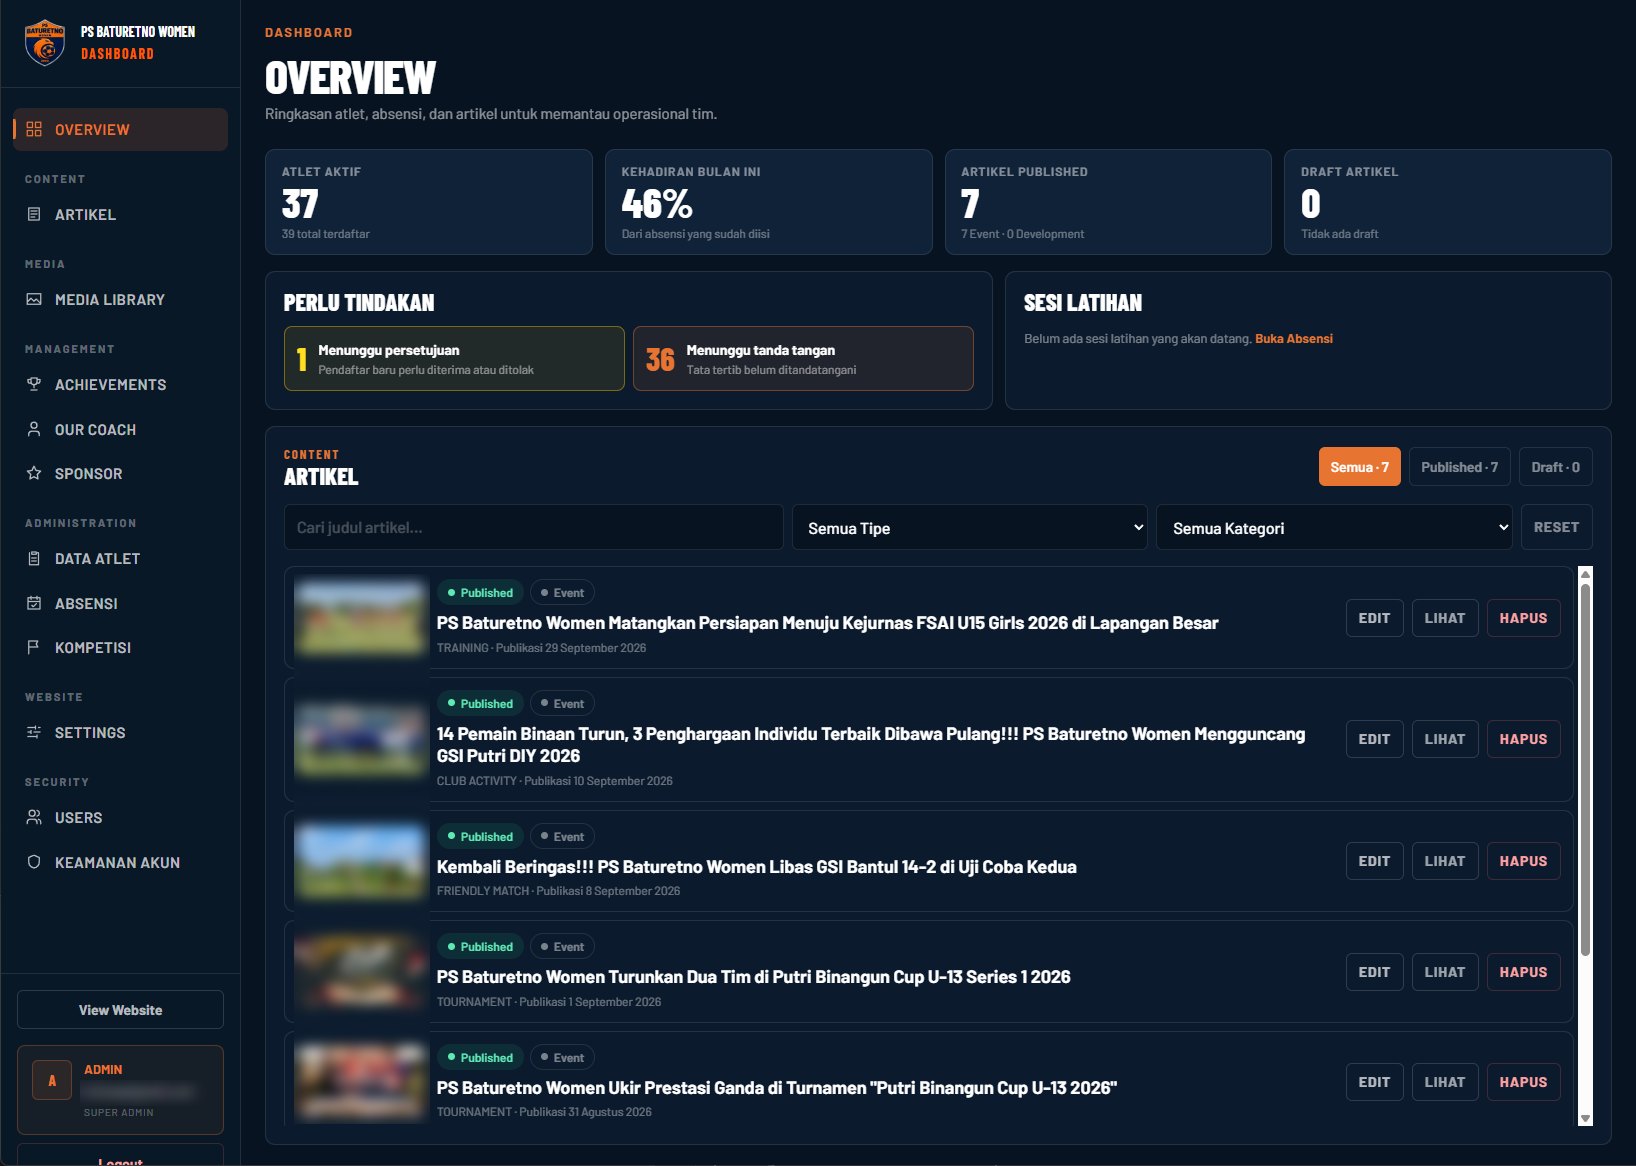The width and height of the screenshot is (1636, 1166).
Task: Click the Data Atlet clipboard icon
Action: pyautogui.click(x=34, y=558)
